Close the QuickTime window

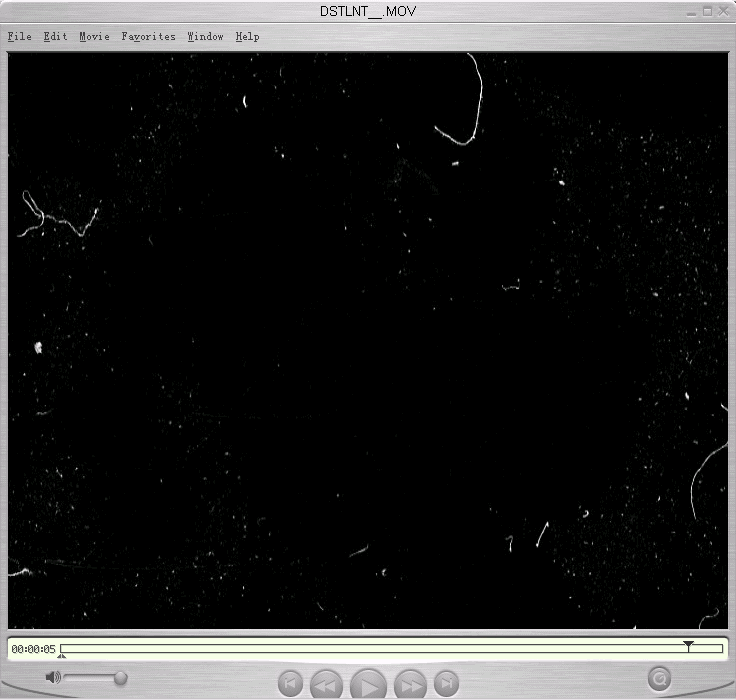click(x=723, y=12)
